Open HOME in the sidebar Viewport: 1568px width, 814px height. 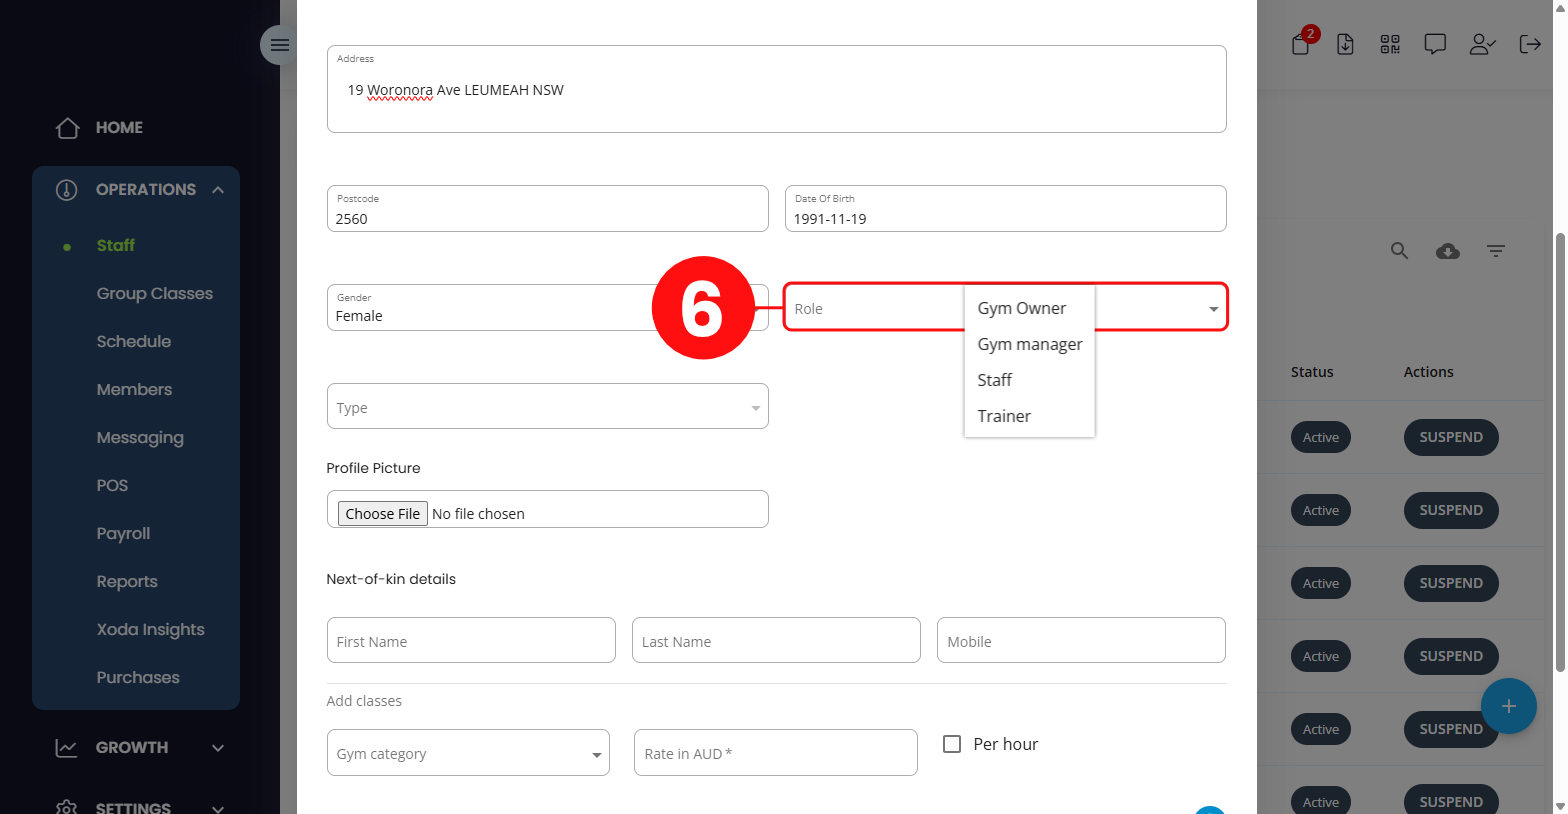point(119,128)
